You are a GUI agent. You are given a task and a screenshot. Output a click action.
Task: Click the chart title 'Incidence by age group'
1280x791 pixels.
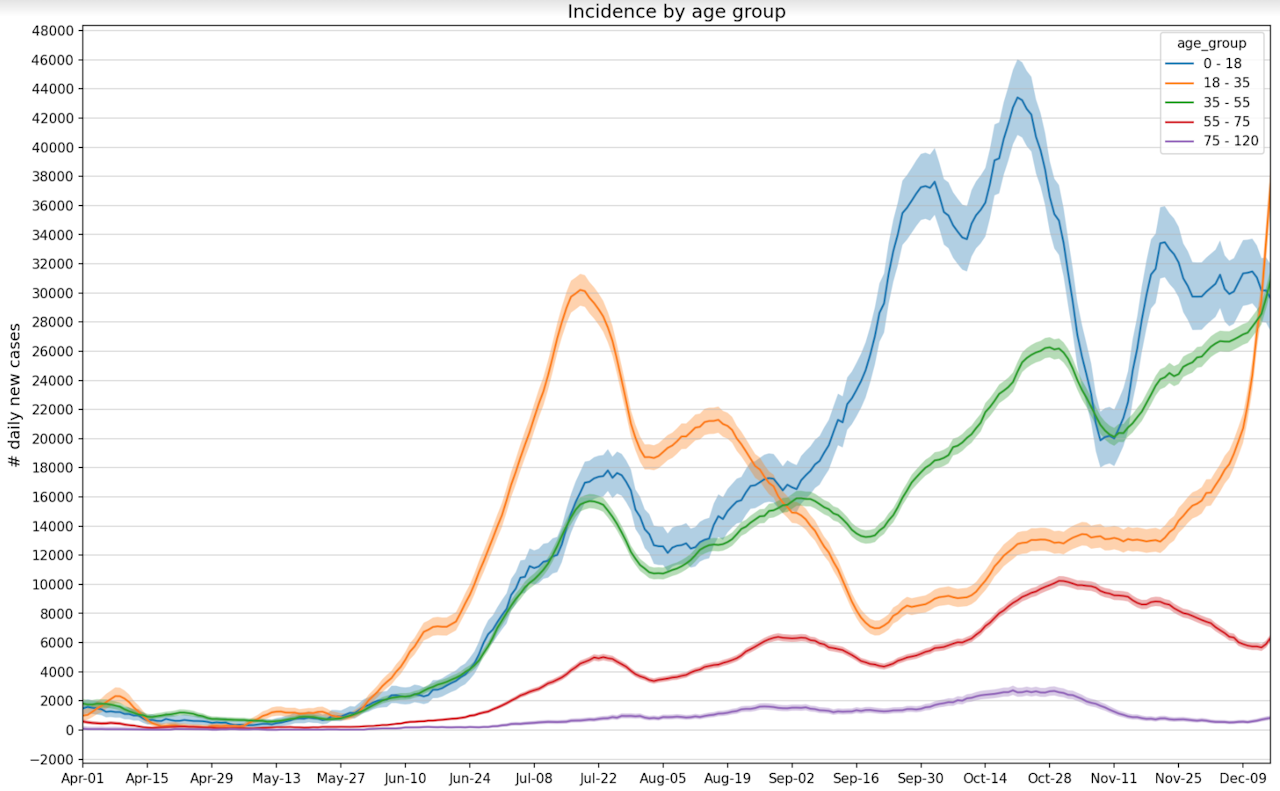(676, 12)
